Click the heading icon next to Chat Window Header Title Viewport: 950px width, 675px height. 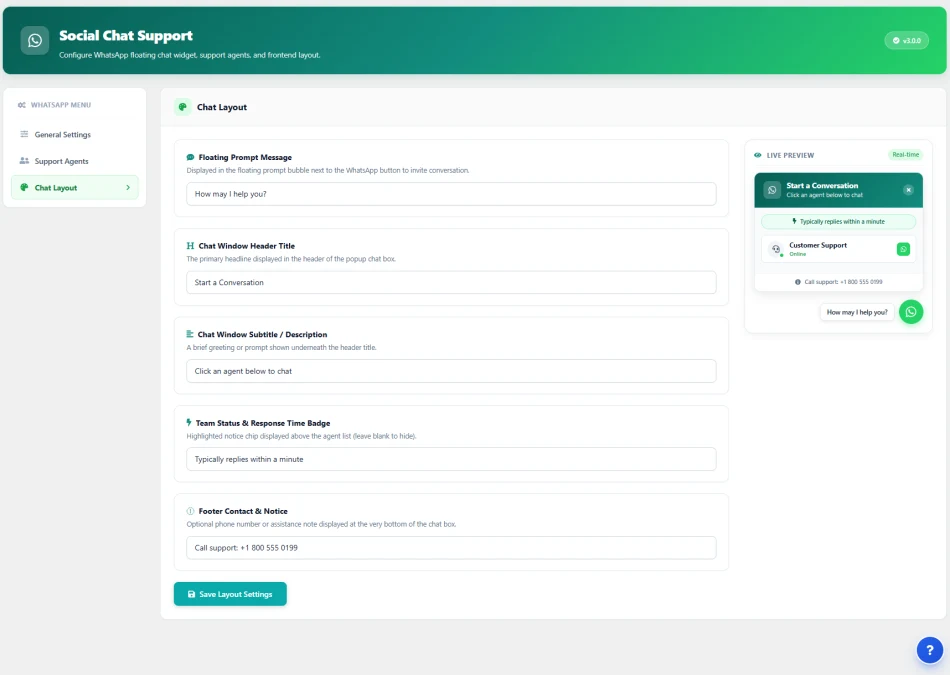tap(190, 245)
